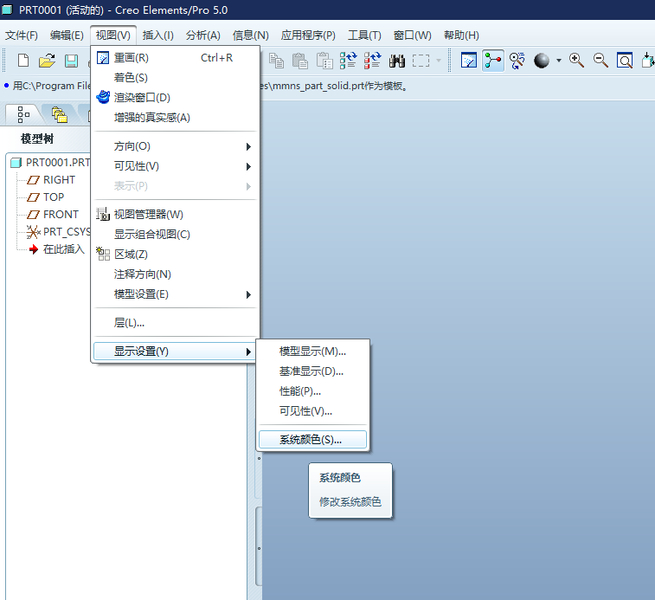Select the 在此插入 insert marker
This screenshot has height=600, width=655.
click(56, 249)
